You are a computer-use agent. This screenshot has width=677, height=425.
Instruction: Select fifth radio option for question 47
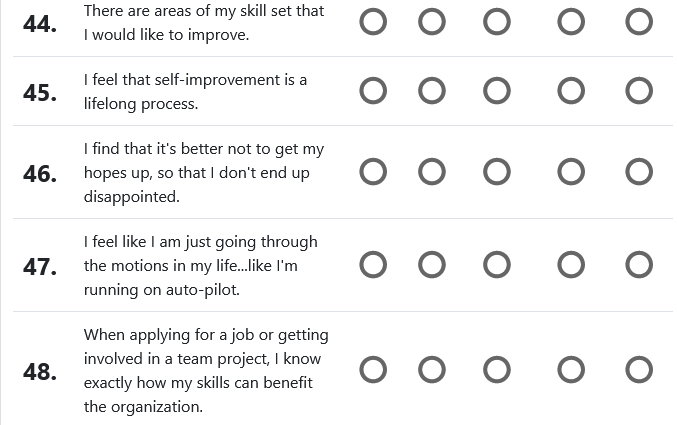(x=639, y=265)
